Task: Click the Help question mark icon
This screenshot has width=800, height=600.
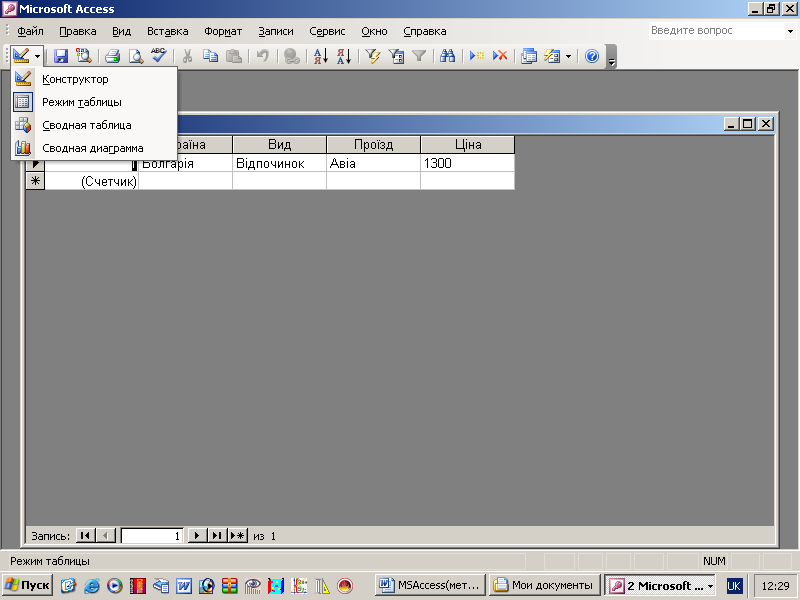Action: click(592, 56)
